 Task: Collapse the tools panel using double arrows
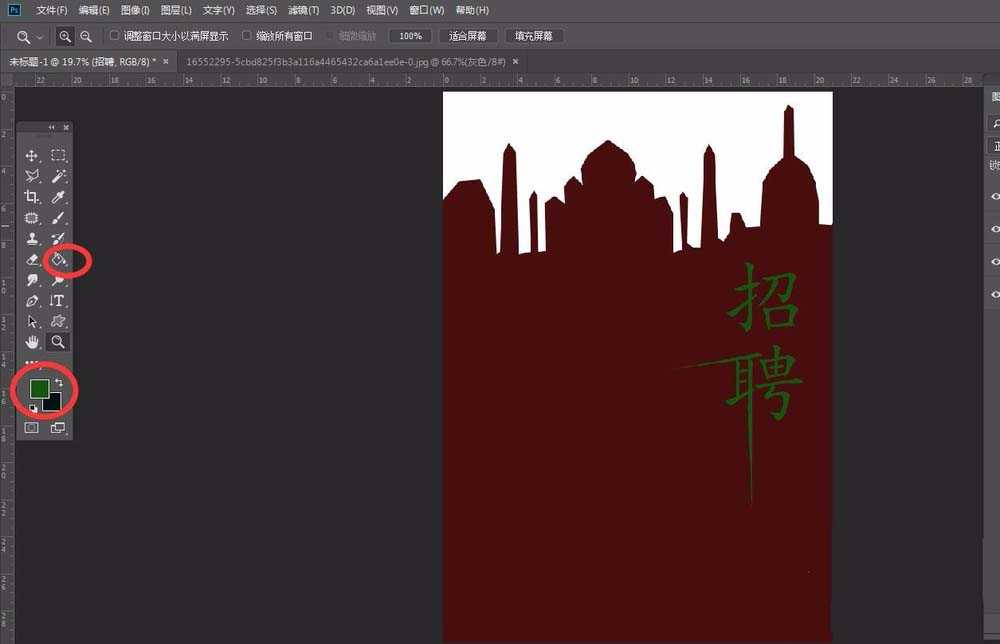click(52, 128)
